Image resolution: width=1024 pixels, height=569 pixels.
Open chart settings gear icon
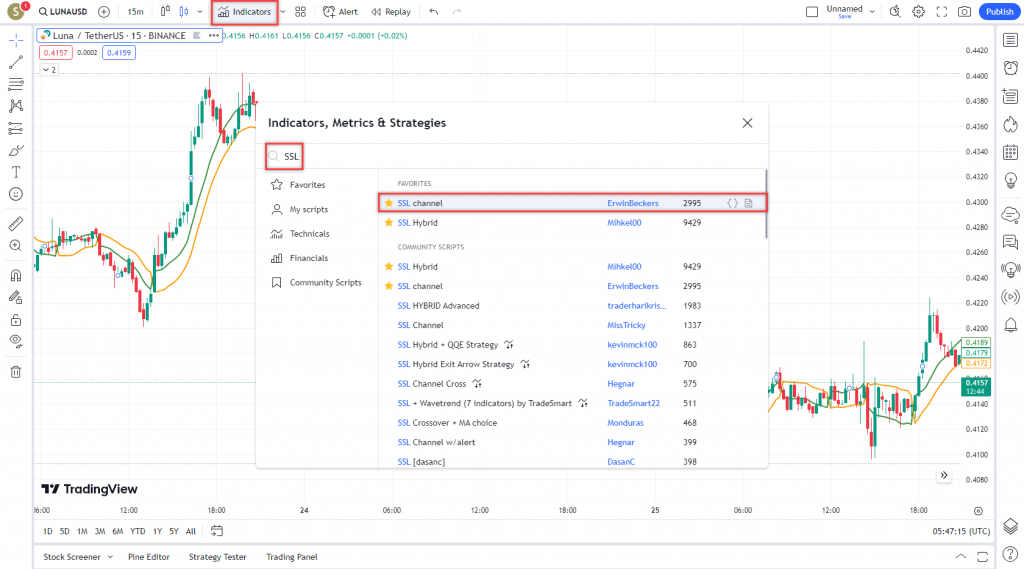click(918, 12)
